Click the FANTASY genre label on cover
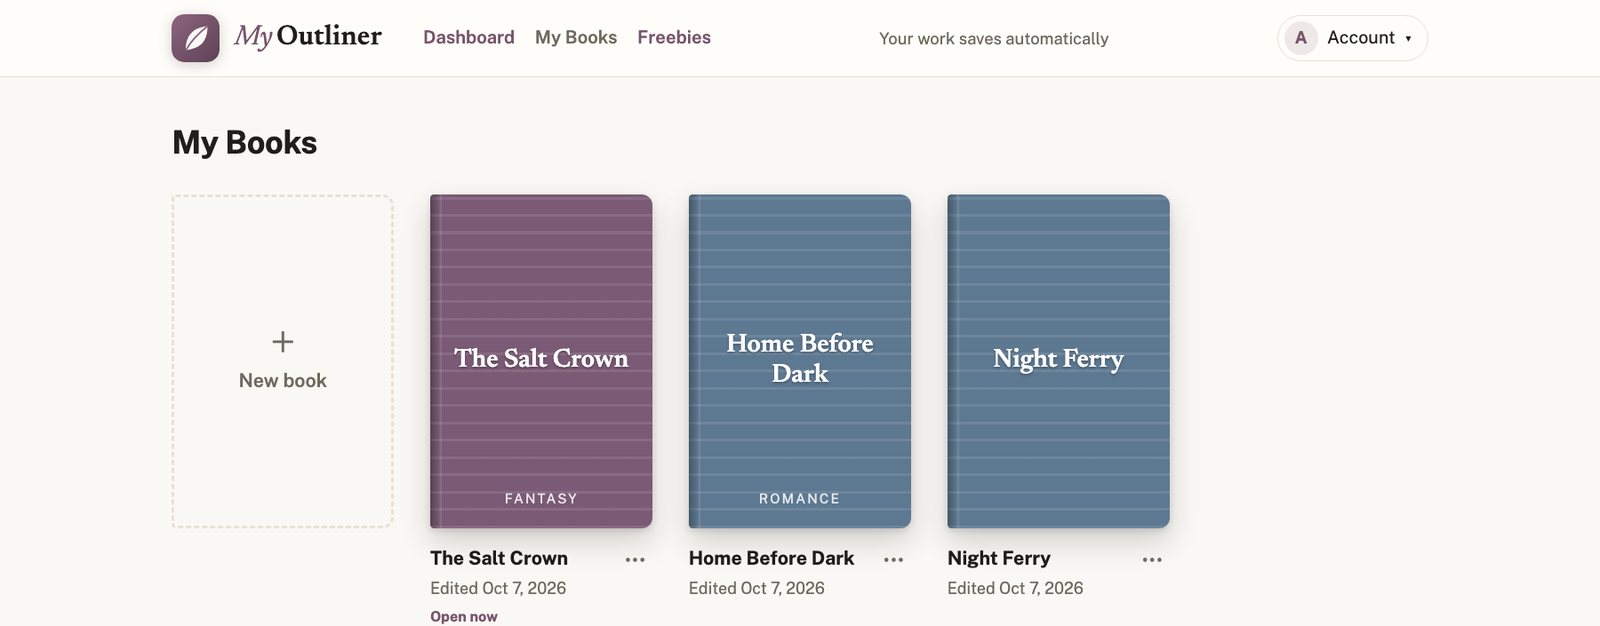 pyautogui.click(x=541, y=498)
